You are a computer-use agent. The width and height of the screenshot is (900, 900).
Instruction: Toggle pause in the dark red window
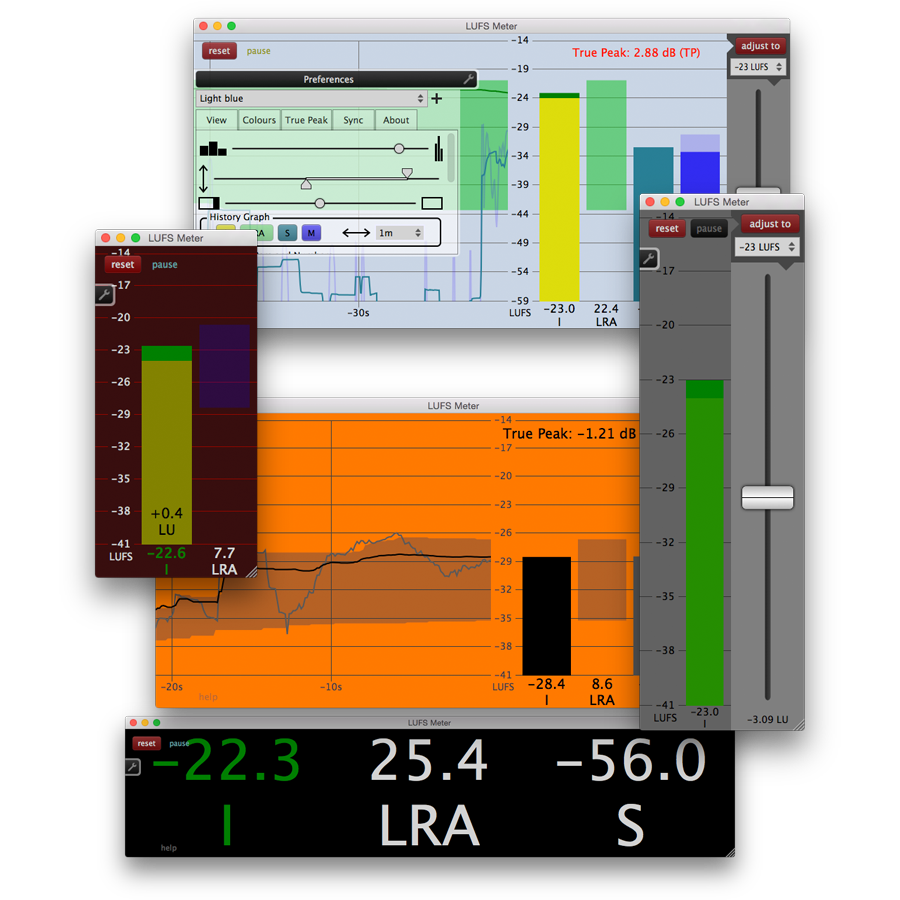coord(165,265)
